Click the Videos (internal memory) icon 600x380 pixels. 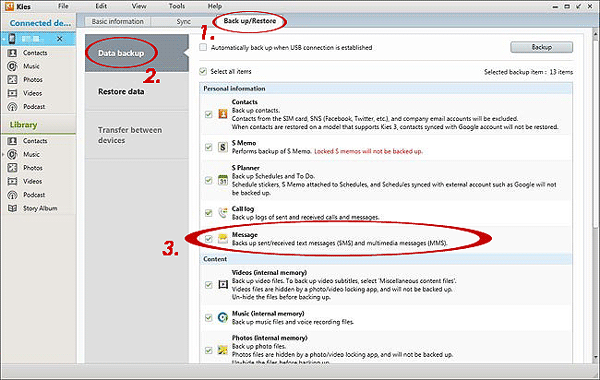[x=223, y=284]
